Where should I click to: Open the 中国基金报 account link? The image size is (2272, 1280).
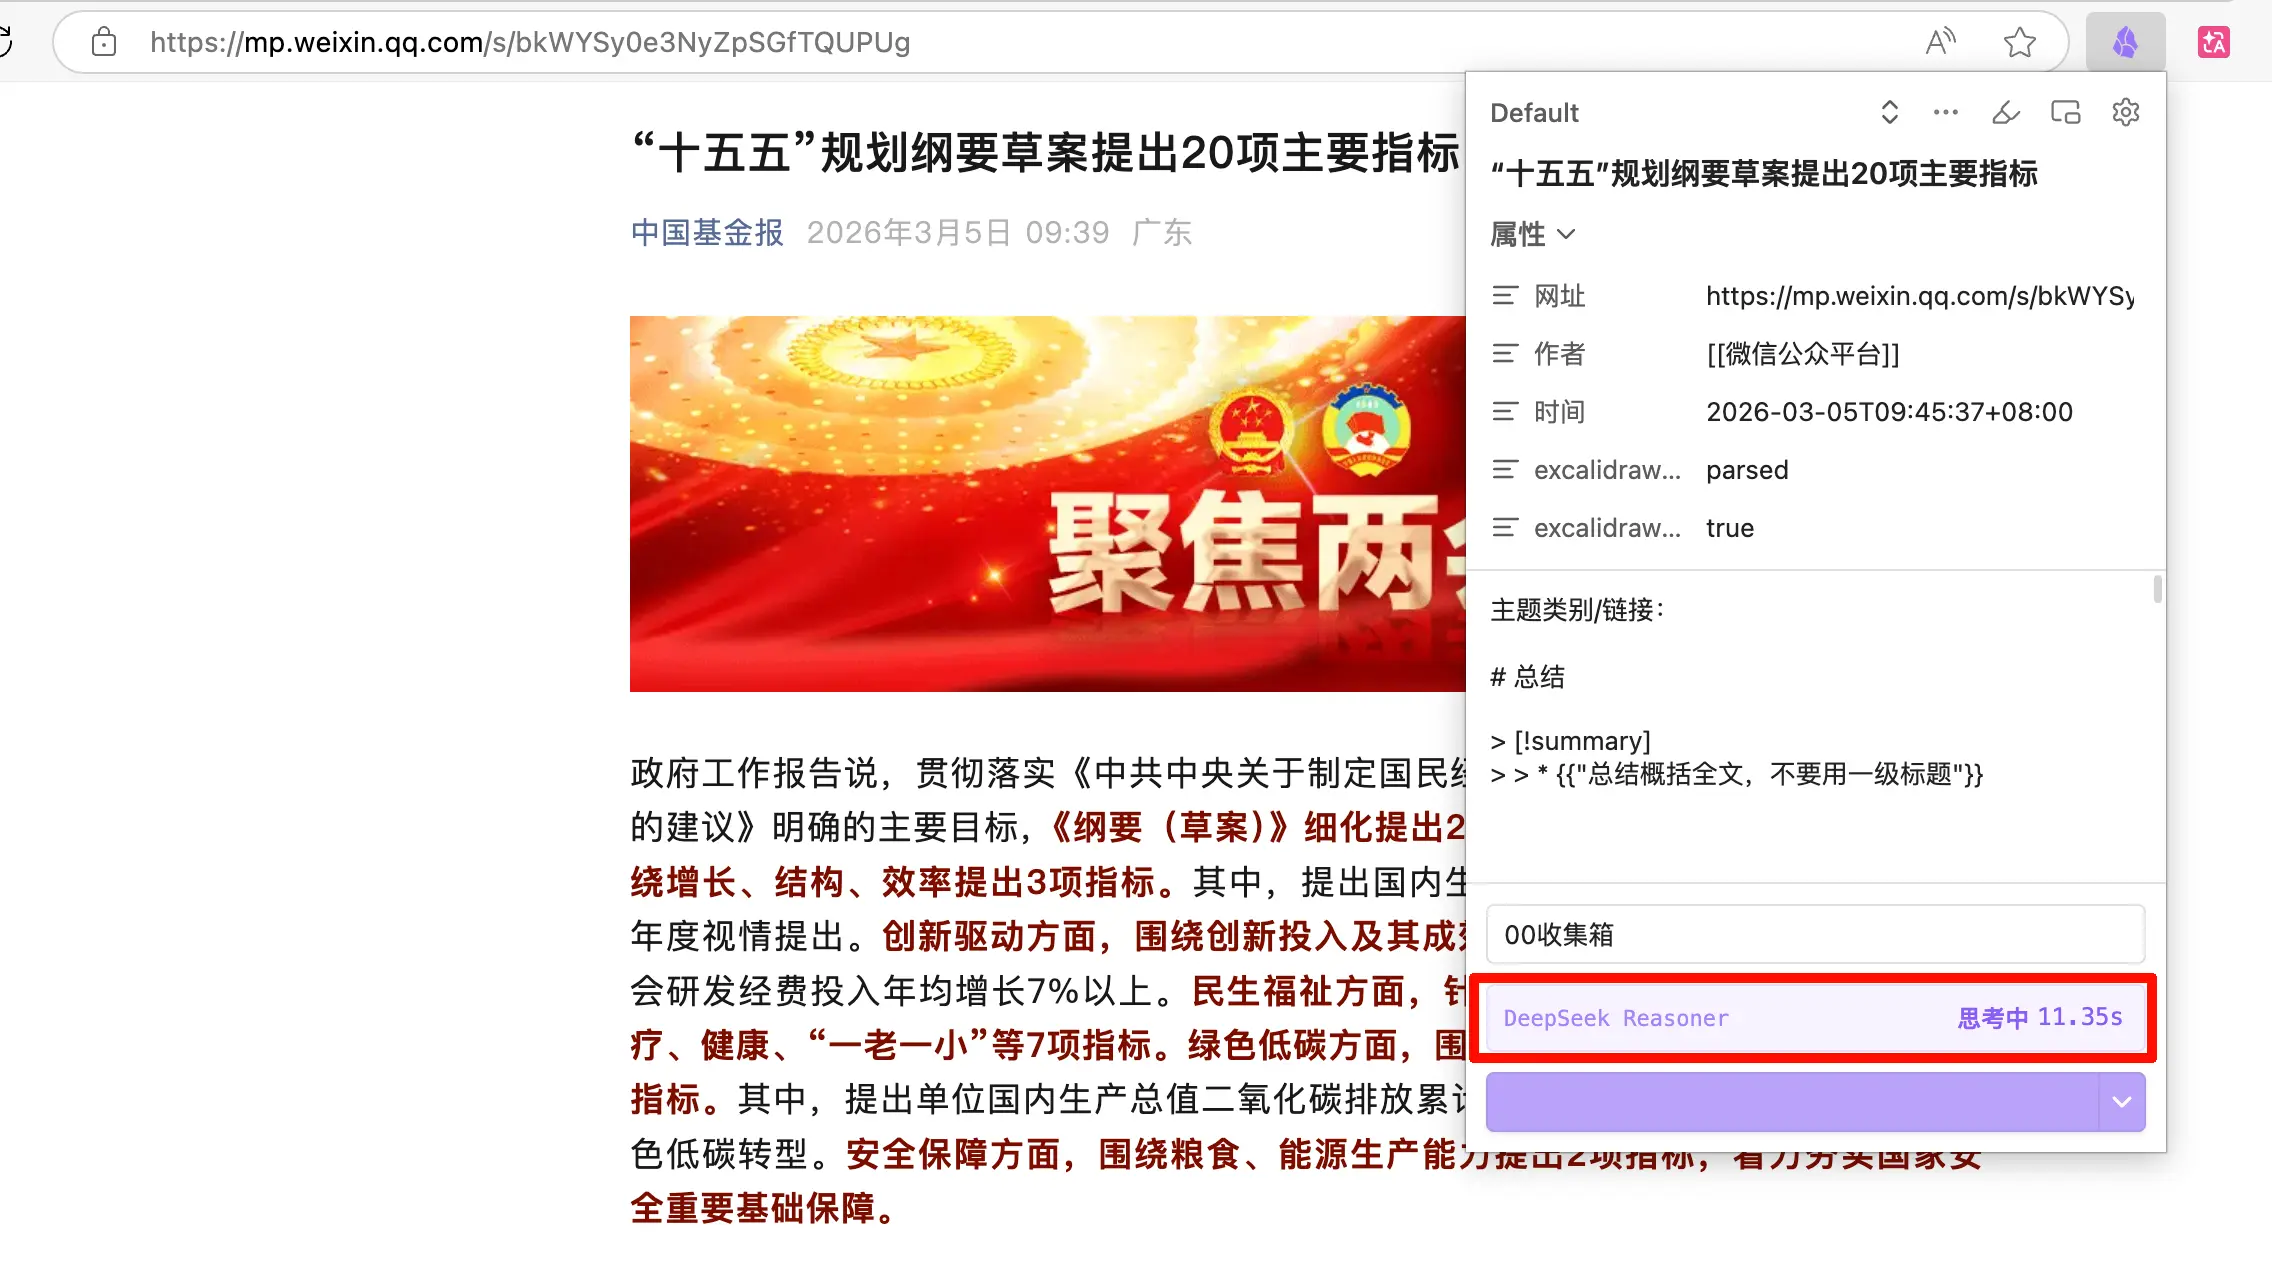[707, 232]
